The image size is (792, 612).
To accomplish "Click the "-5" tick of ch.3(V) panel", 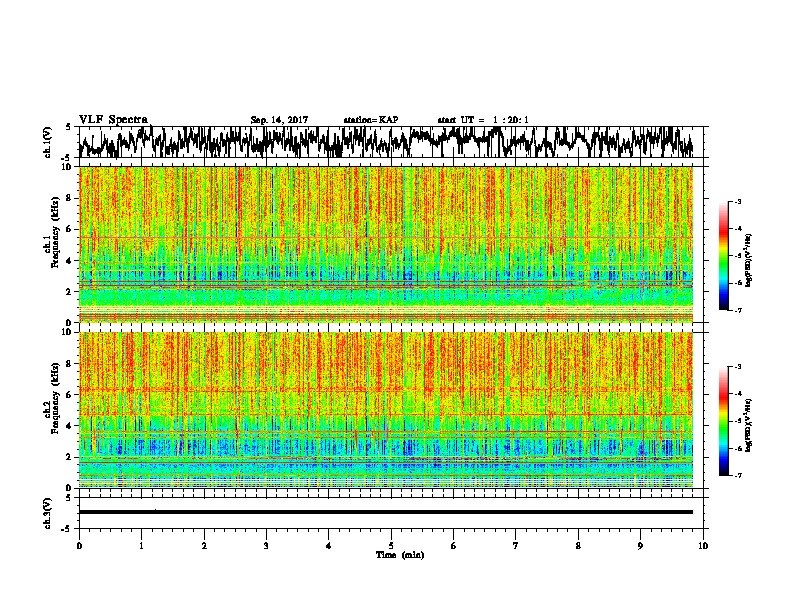I will click(x=68, y=529).
